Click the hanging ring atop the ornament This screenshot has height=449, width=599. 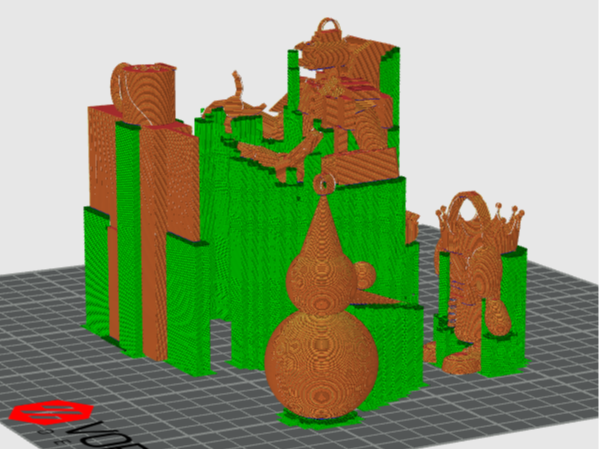[x=324, y=185]
